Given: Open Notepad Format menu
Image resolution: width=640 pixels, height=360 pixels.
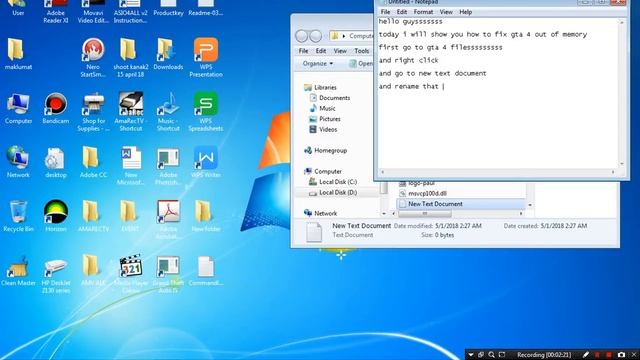Looking at the screenshot, I should (423, 12).
